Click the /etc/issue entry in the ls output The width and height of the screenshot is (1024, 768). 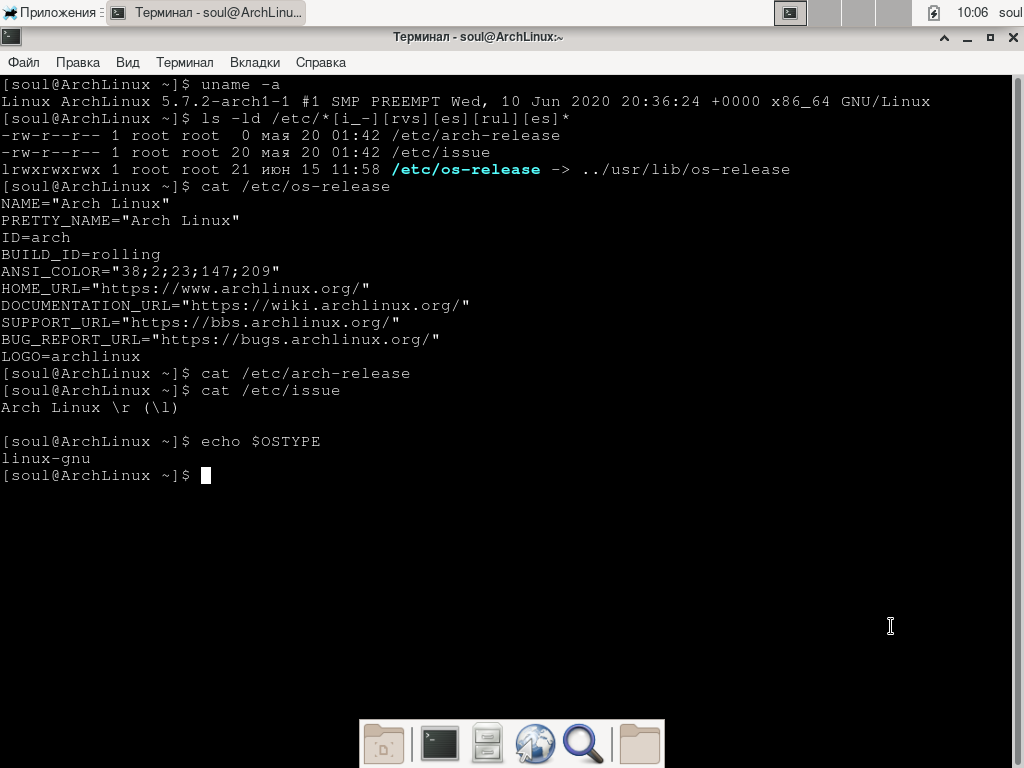point(441,153)
